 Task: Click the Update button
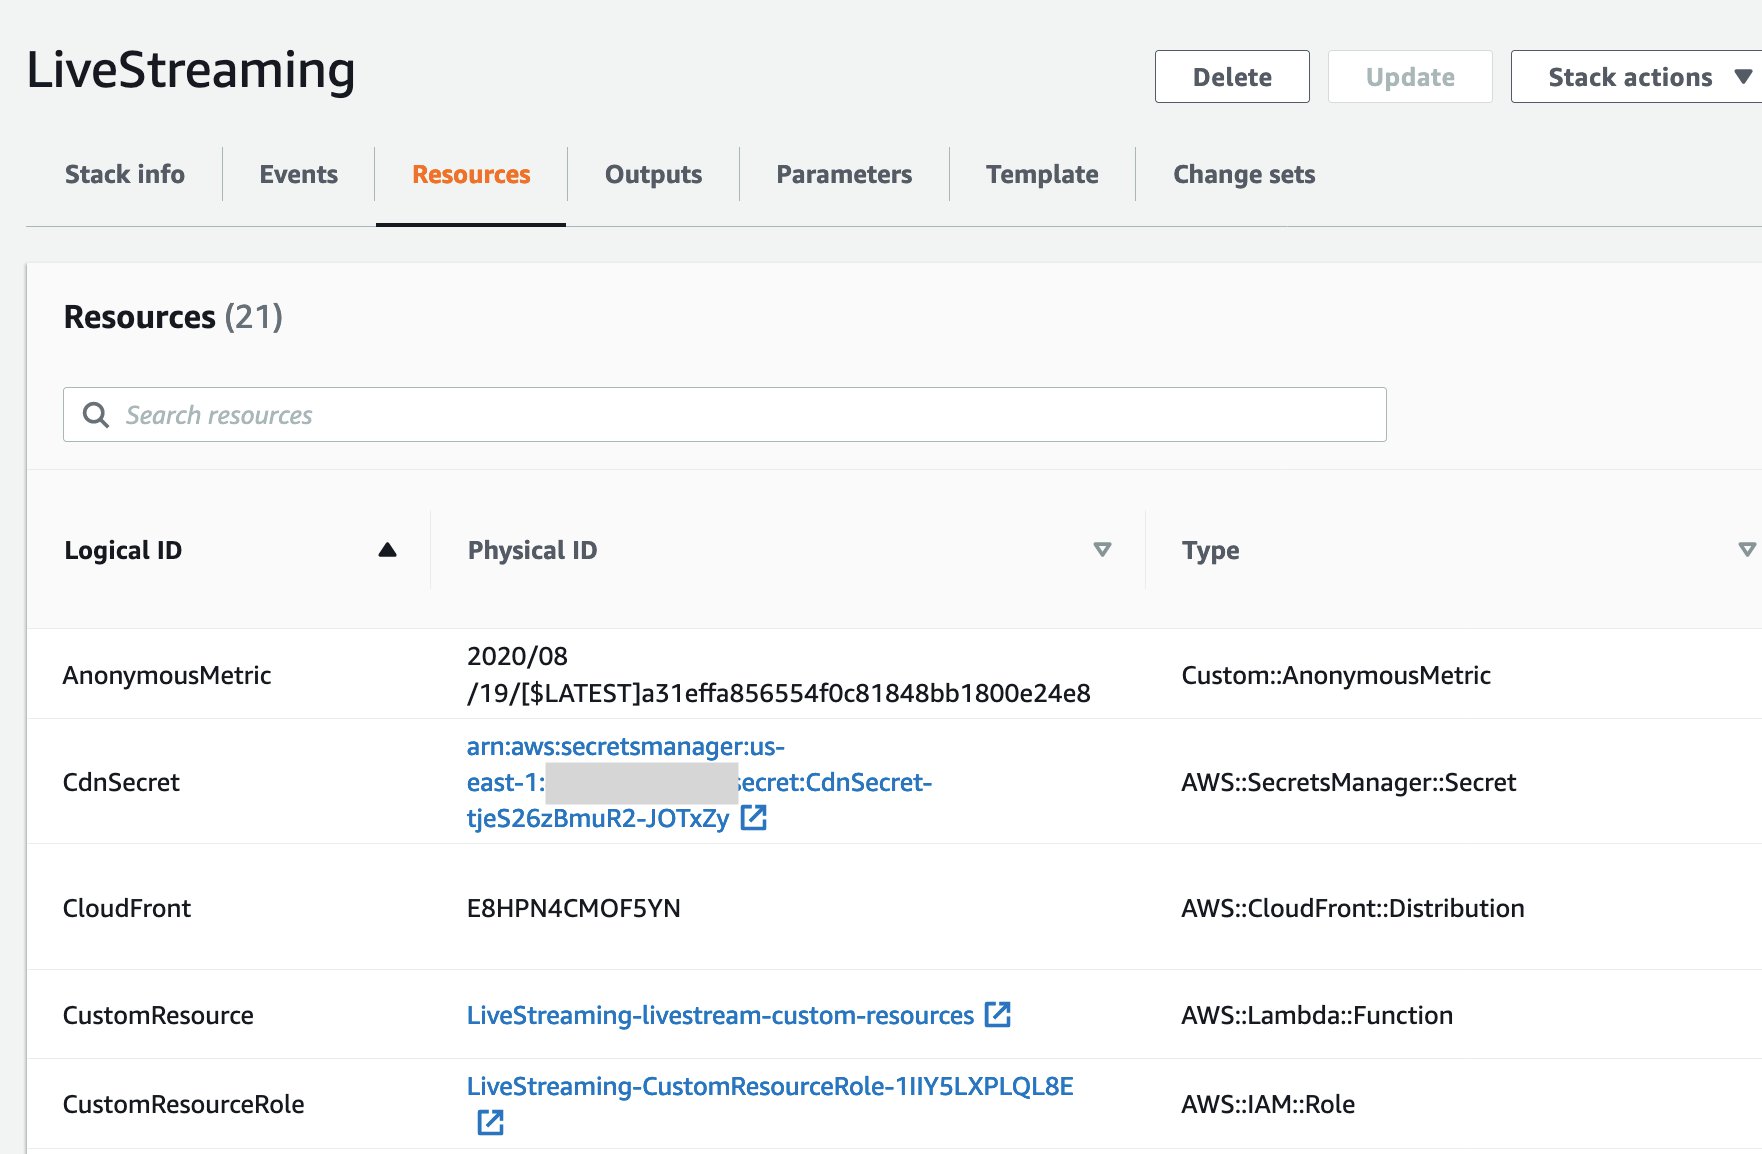pyautogui.click(x=1410, y=77)
